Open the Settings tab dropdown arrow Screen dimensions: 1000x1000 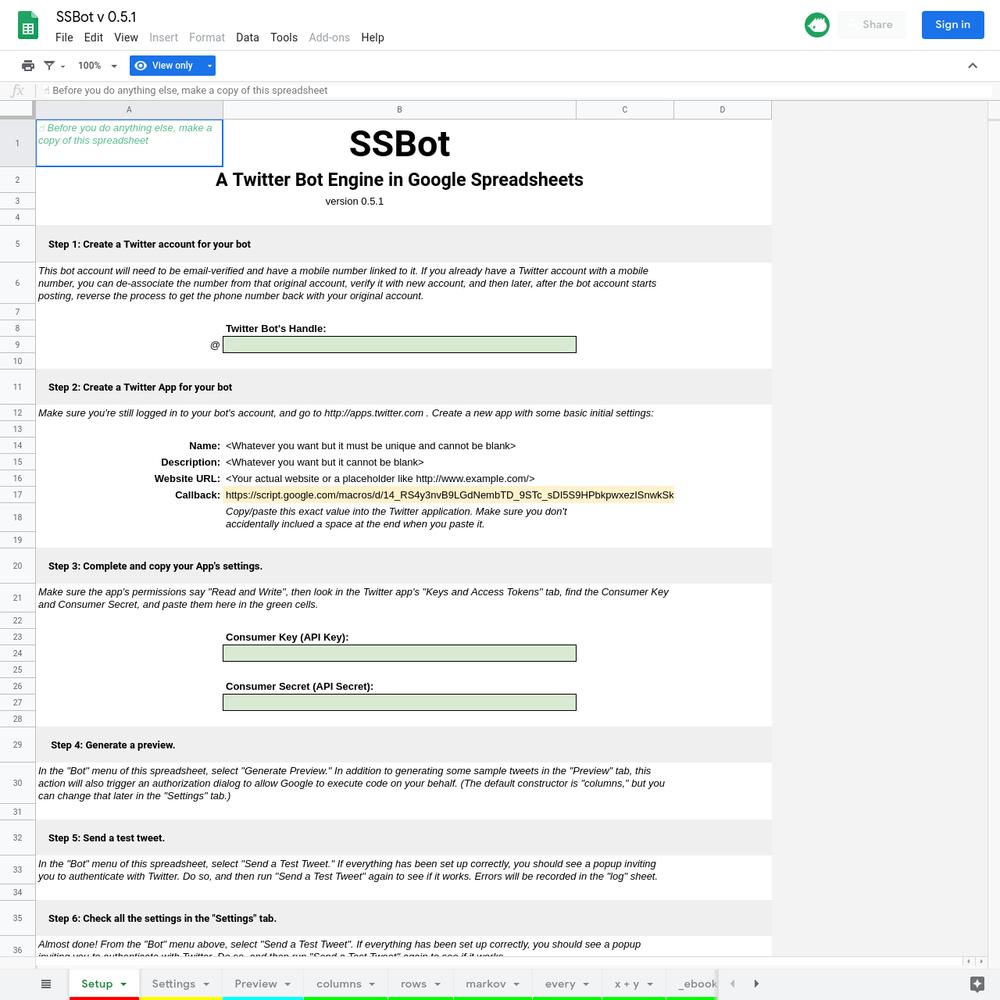click(207, 984)
